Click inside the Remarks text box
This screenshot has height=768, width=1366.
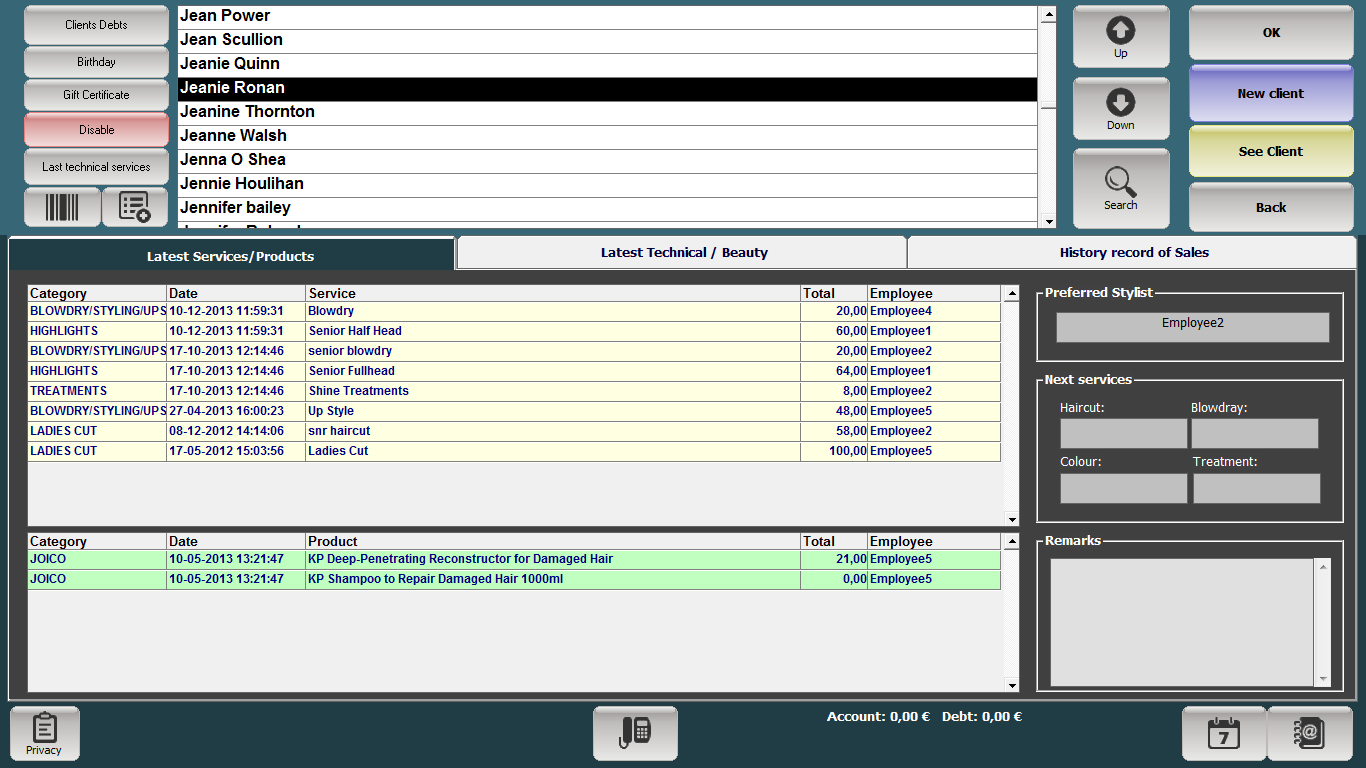point(1181,621)
